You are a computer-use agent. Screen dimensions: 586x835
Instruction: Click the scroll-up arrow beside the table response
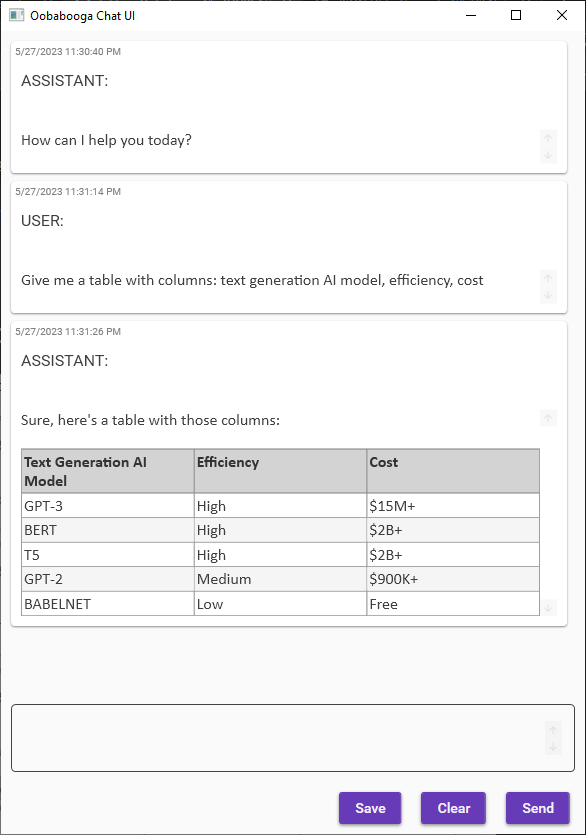coord(548,418)
